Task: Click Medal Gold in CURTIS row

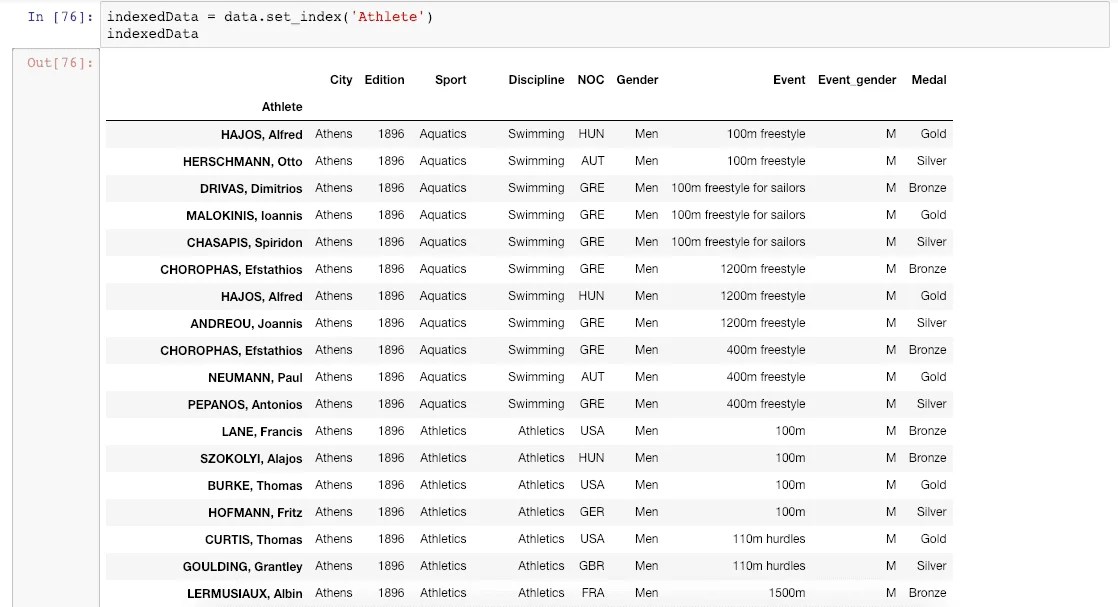Action: coord(933,539)
